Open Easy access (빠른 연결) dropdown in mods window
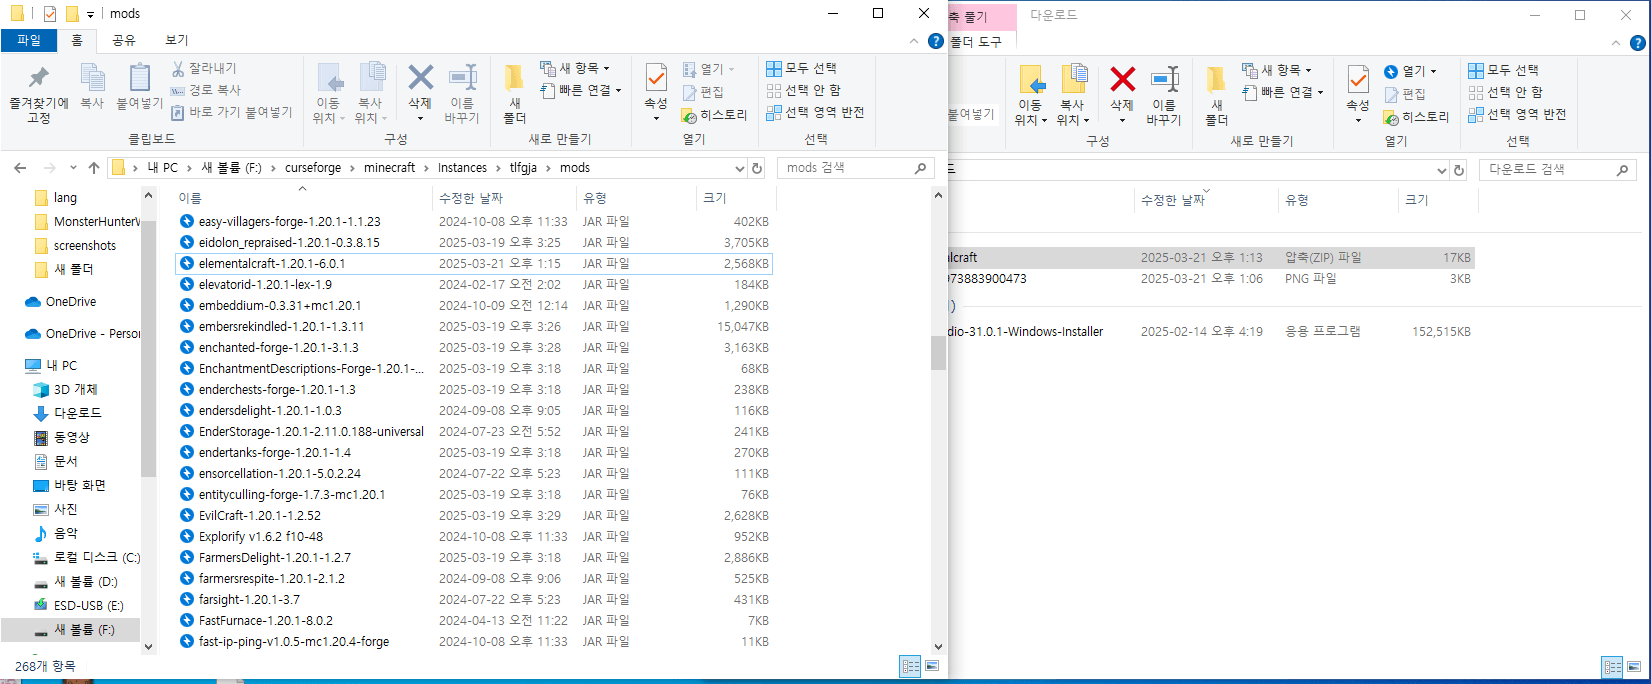The height and width of the screenshot is (684, 1651). pyautogui.click(x=581, y=90)
